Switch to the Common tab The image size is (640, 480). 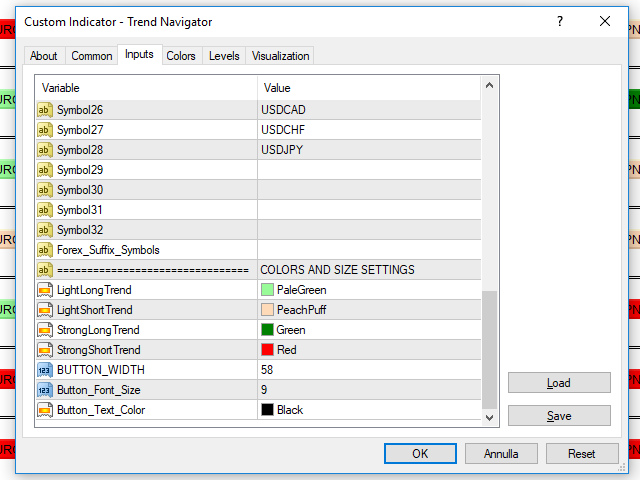pyautogui.click(x=92, y=56)
